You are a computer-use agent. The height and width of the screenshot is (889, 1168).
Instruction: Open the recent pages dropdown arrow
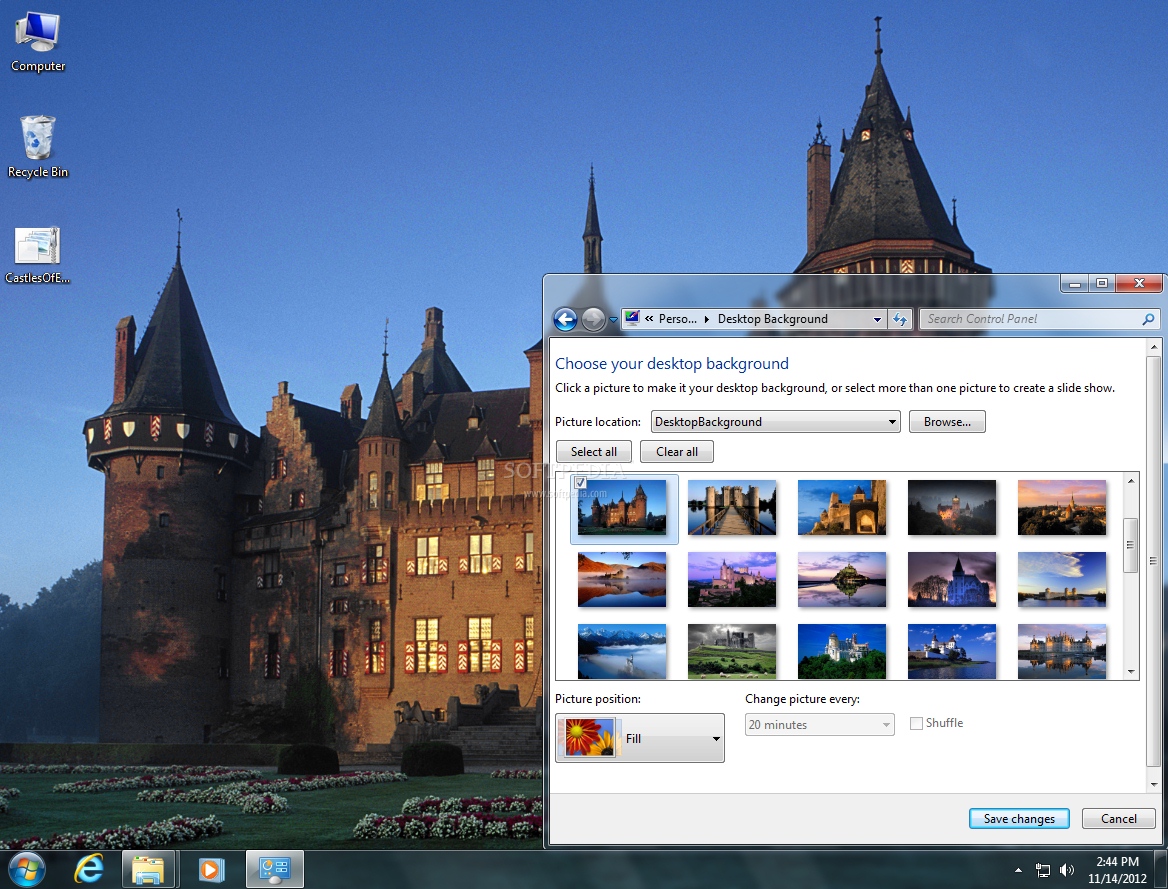click(614, 320)
